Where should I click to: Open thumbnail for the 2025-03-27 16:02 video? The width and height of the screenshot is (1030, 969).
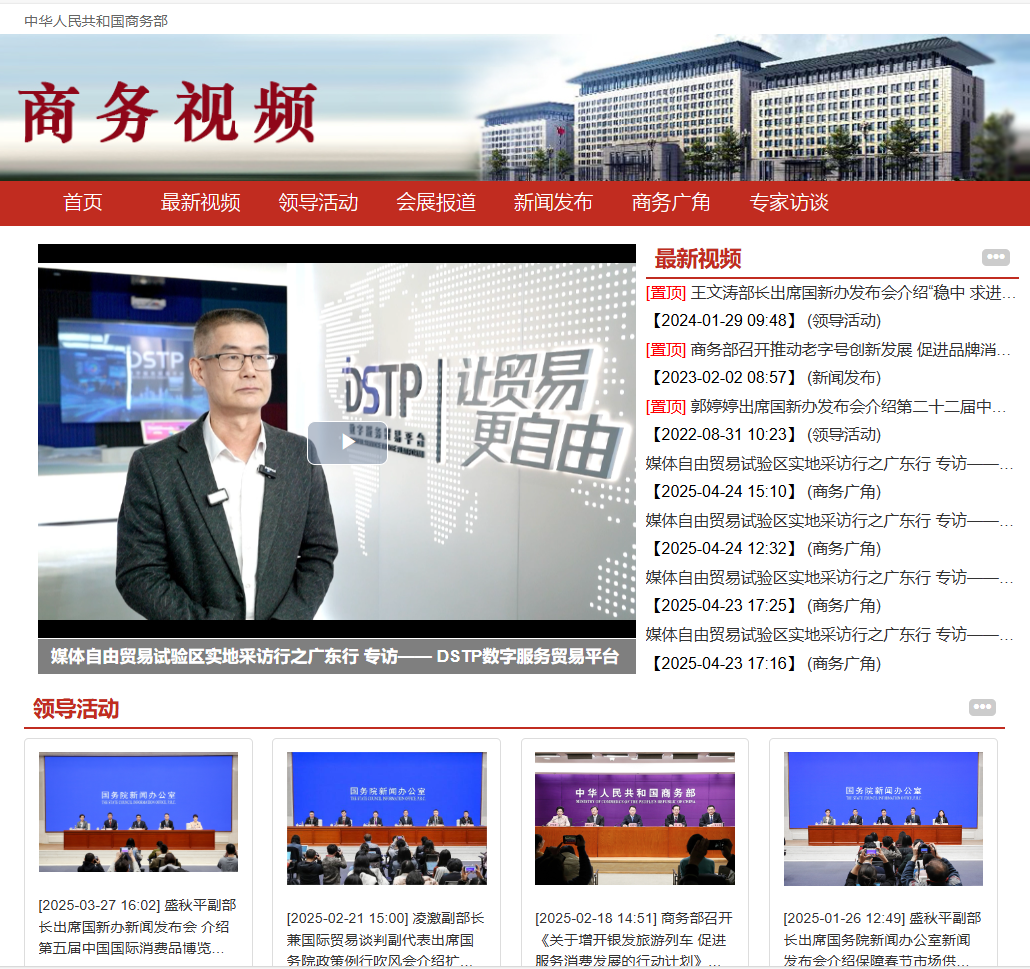pyautogui.click(x=139, y=812)
